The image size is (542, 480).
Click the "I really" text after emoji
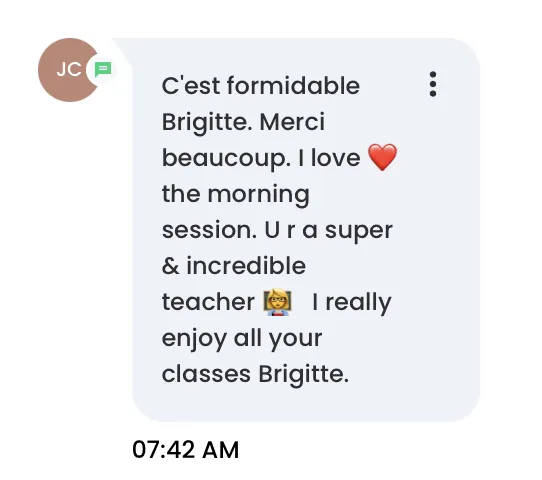pos(352,303)
